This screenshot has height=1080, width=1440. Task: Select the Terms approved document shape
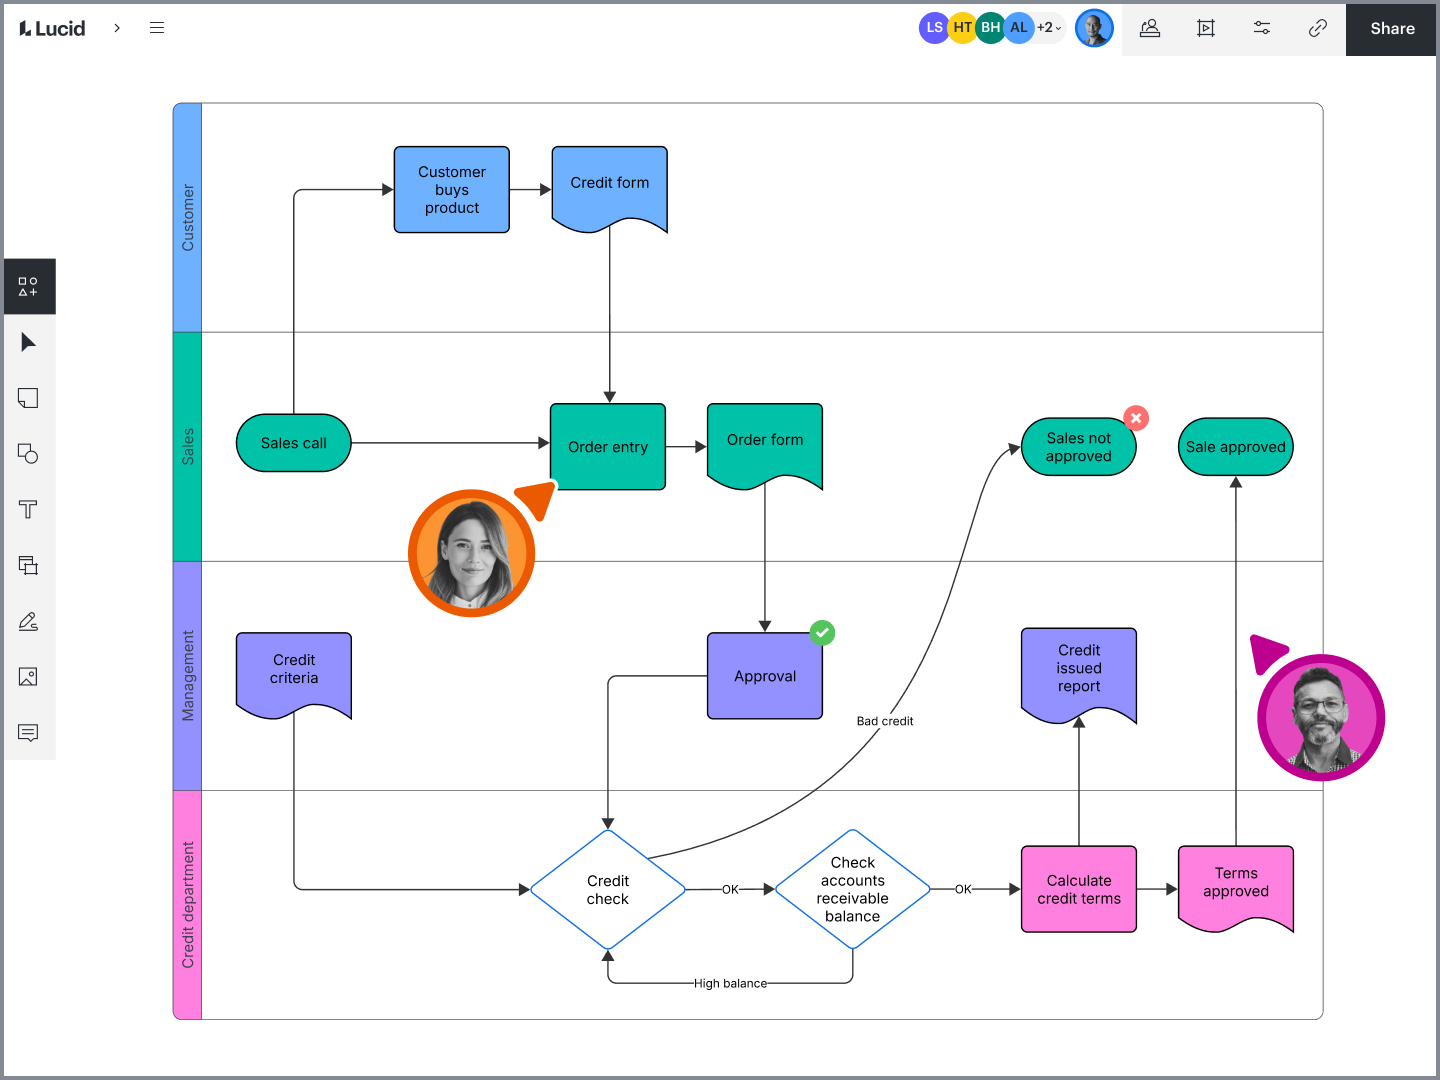1236,889
